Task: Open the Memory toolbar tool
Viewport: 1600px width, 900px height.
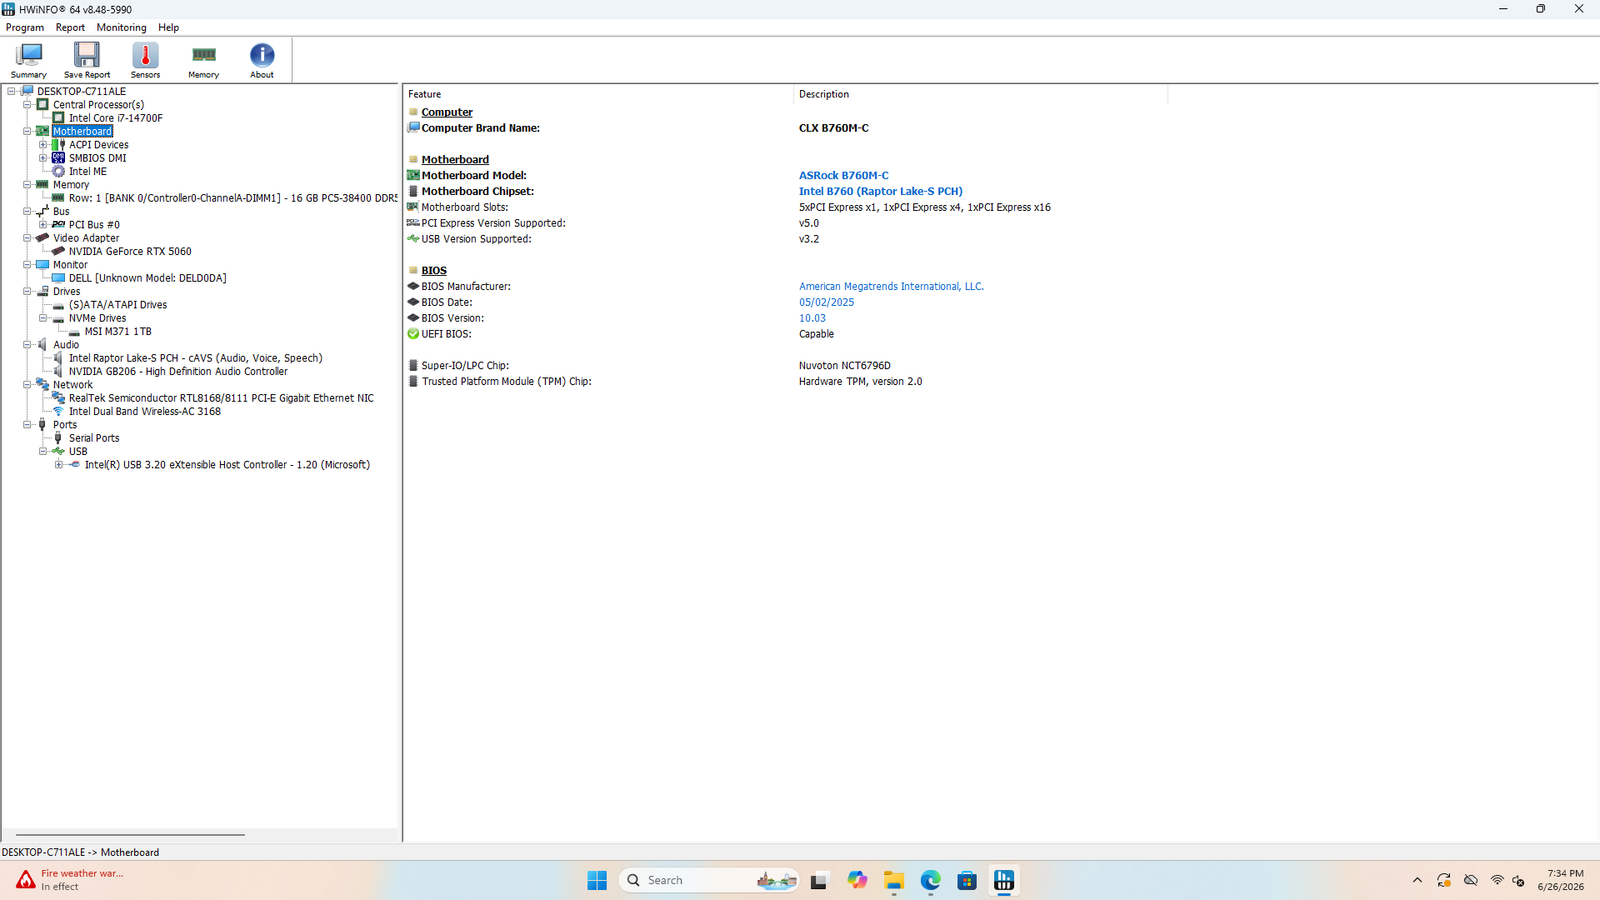Action: (203, 60)
